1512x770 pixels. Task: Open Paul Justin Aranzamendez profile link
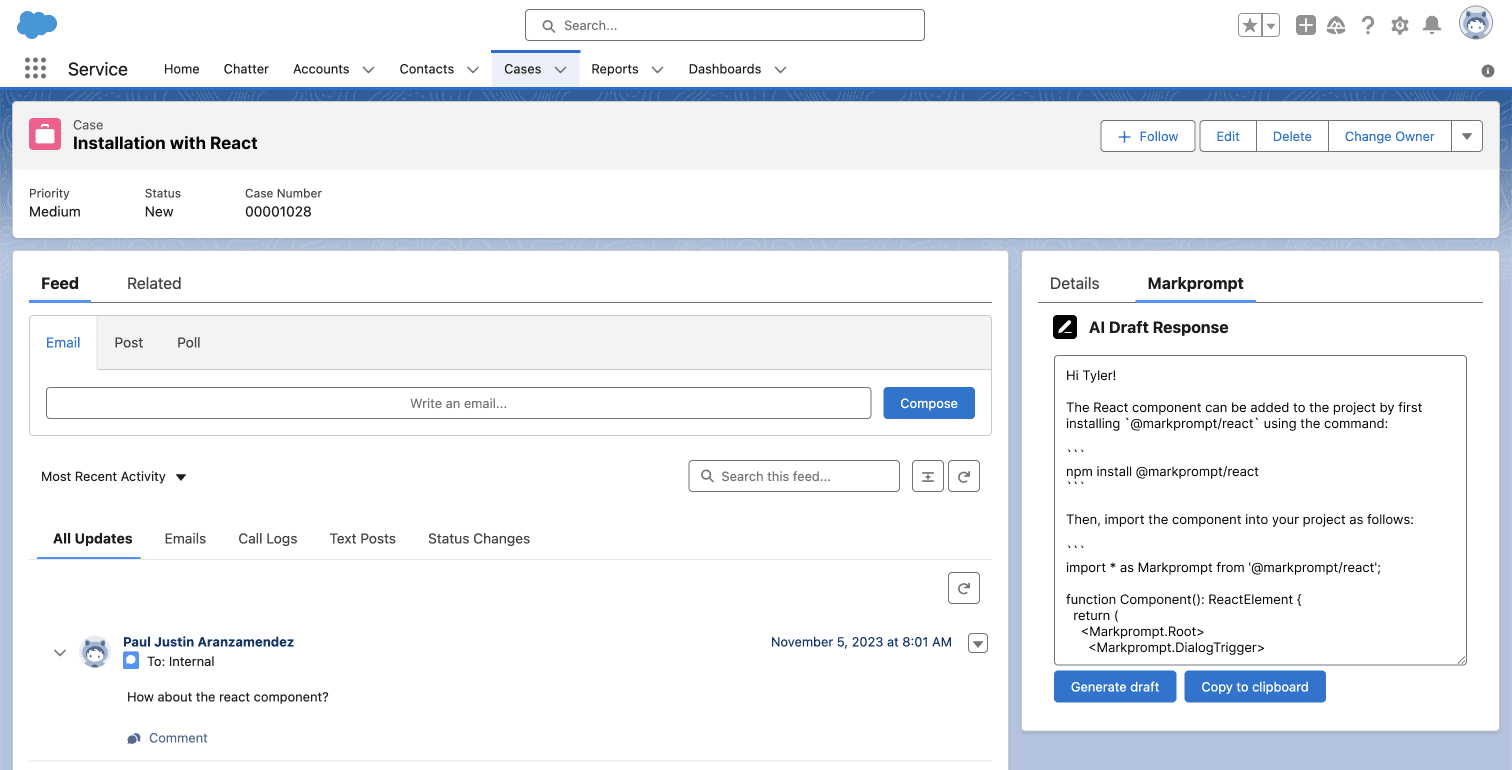tap(208, 642)
